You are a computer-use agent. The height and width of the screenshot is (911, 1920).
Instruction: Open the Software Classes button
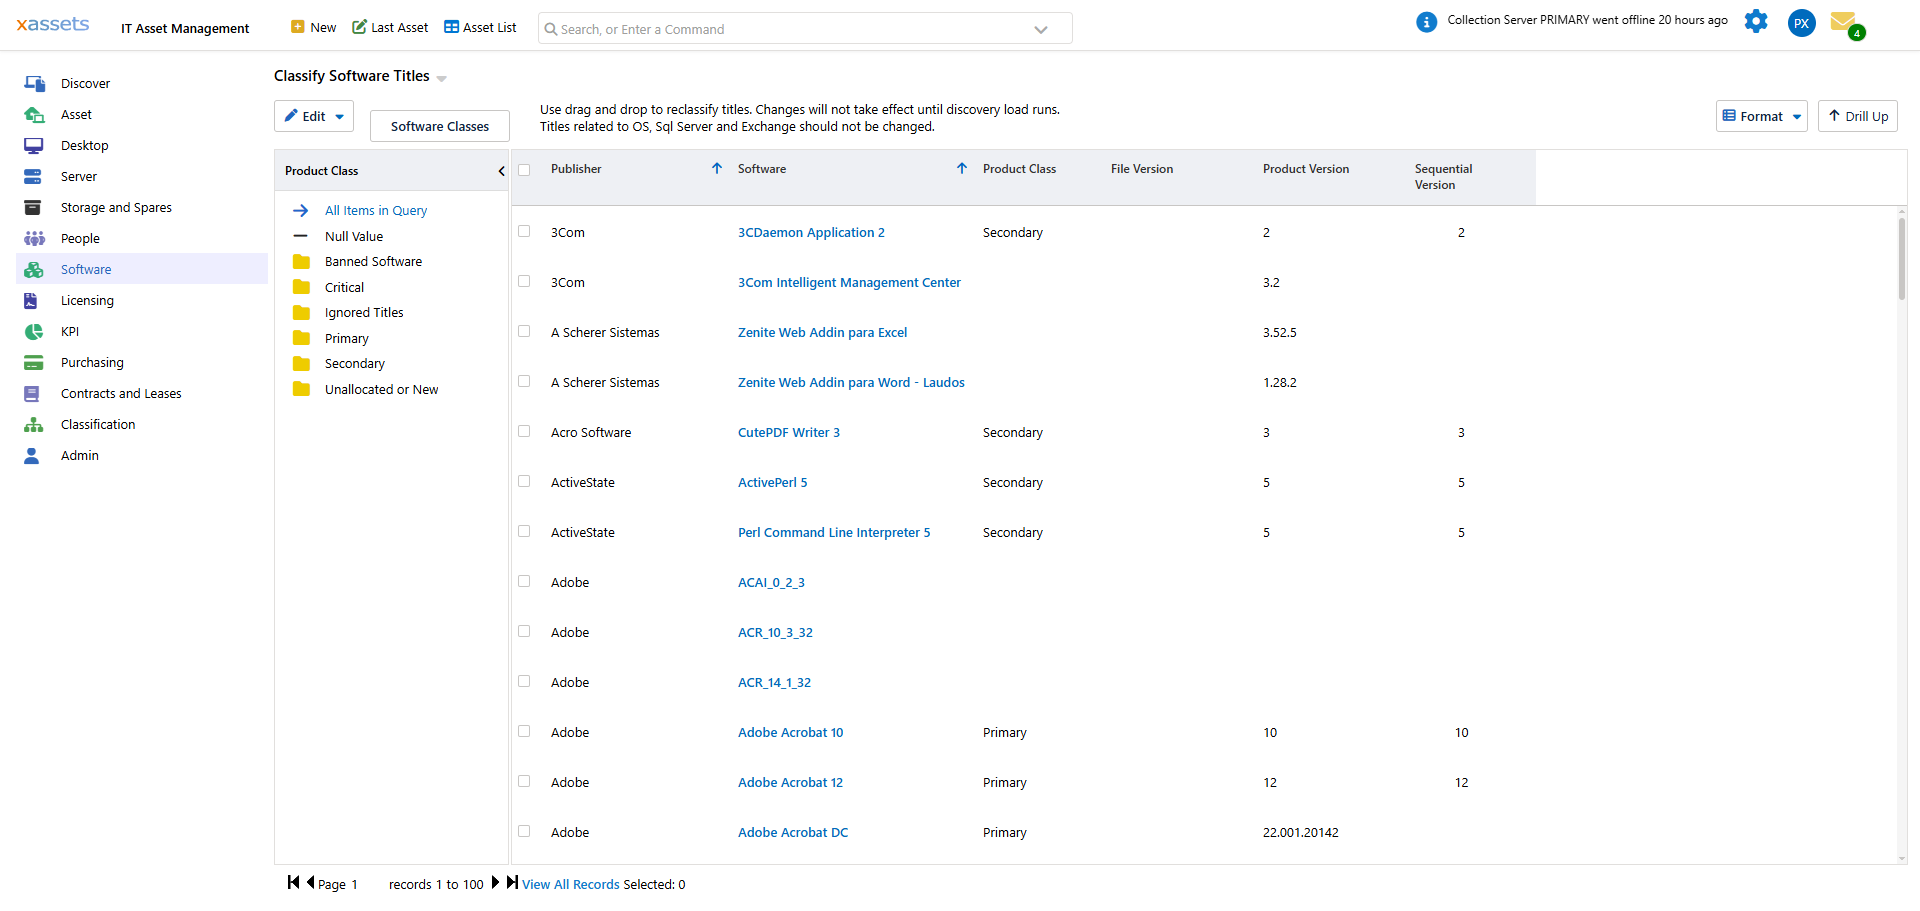[x=439, y=125]
